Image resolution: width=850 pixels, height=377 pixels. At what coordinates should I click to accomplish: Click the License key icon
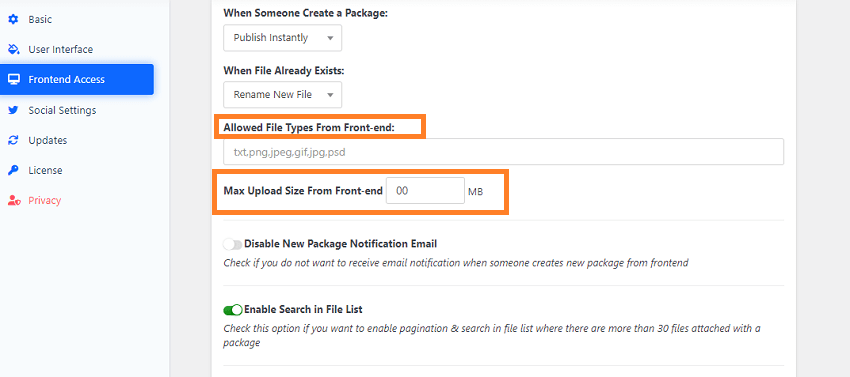(x=14, y=170)
